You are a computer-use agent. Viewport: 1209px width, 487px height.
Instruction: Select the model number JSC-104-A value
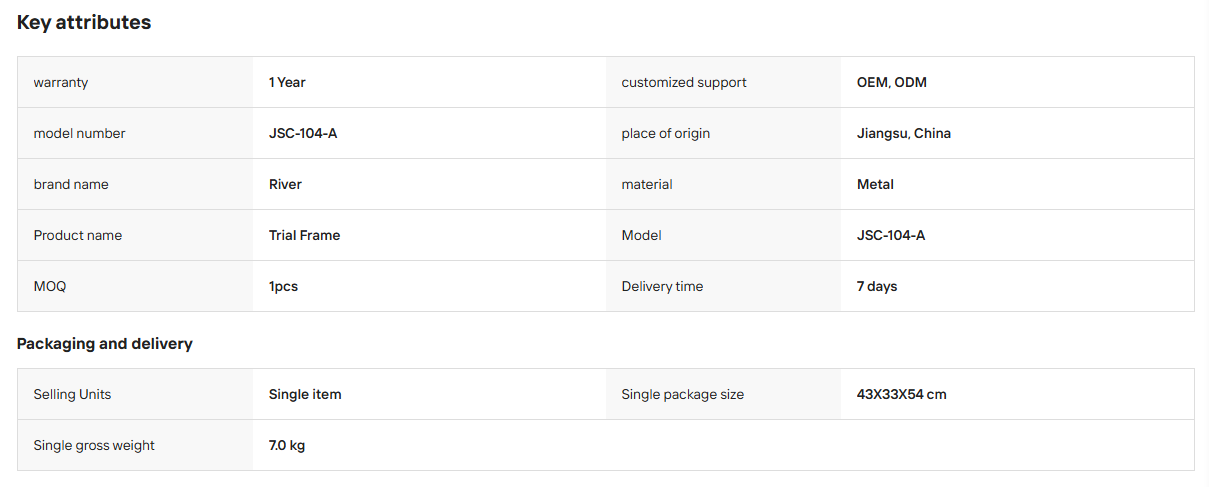coord(303,133)
